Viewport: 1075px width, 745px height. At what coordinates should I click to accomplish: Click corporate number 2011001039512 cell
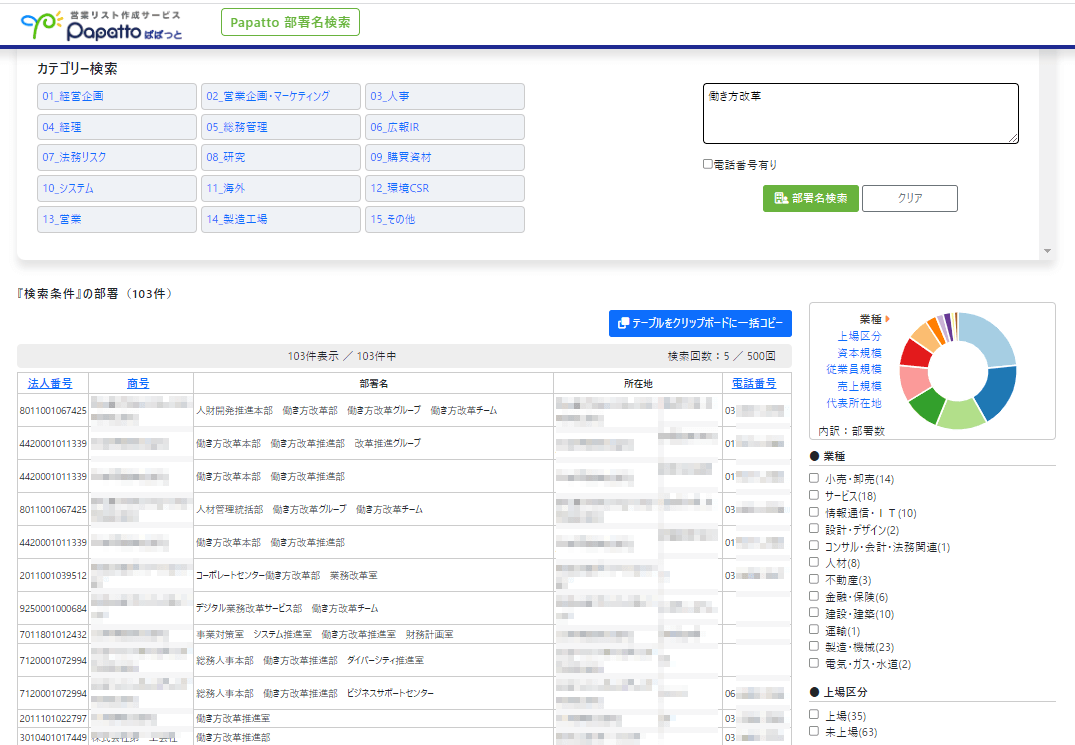click(53, 576)
